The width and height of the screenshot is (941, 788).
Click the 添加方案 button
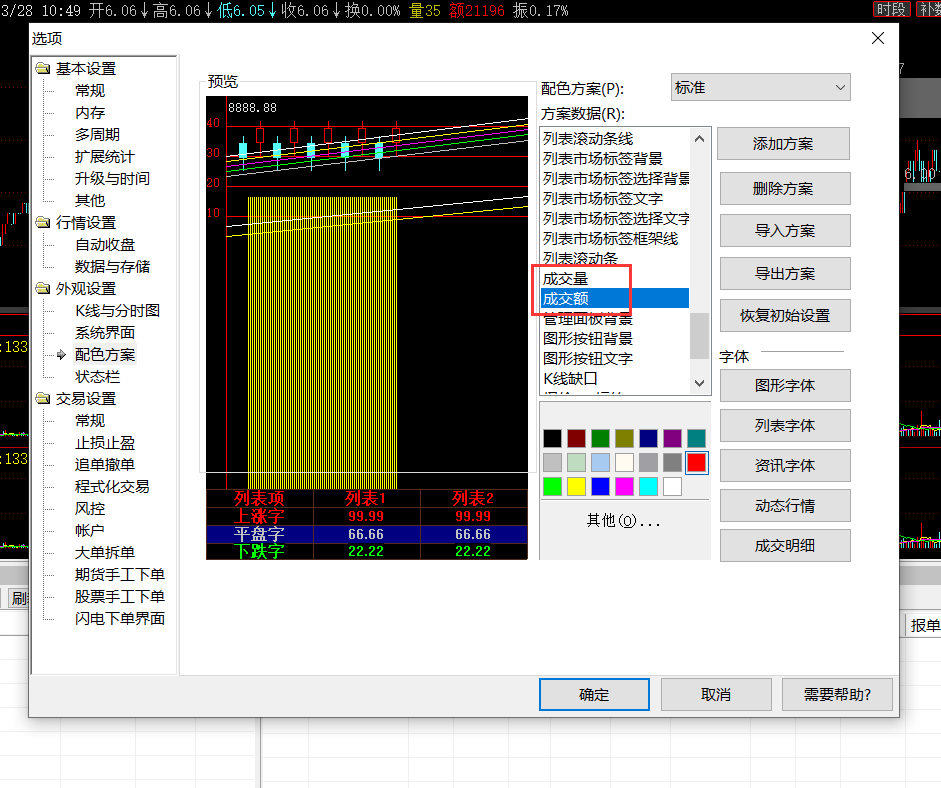pos(783,144)
